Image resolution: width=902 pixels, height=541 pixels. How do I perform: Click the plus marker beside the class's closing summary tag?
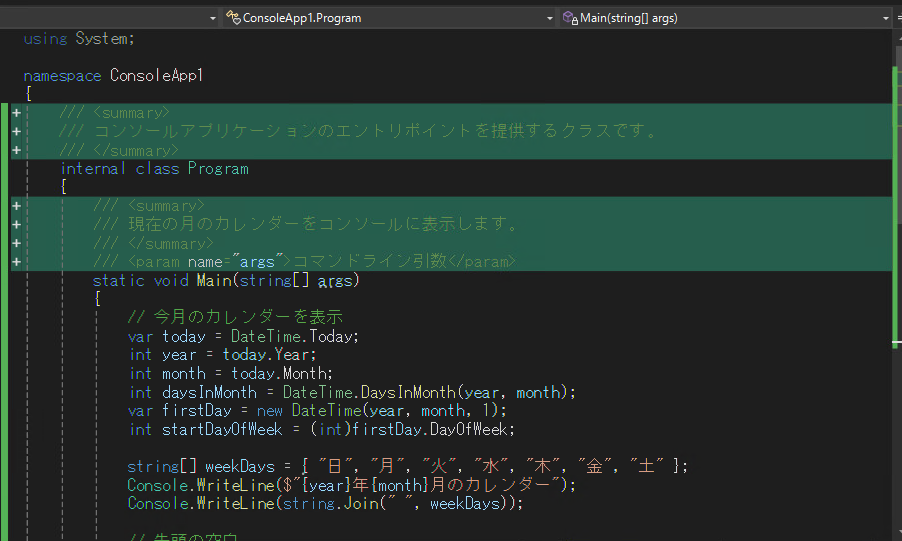16,150
